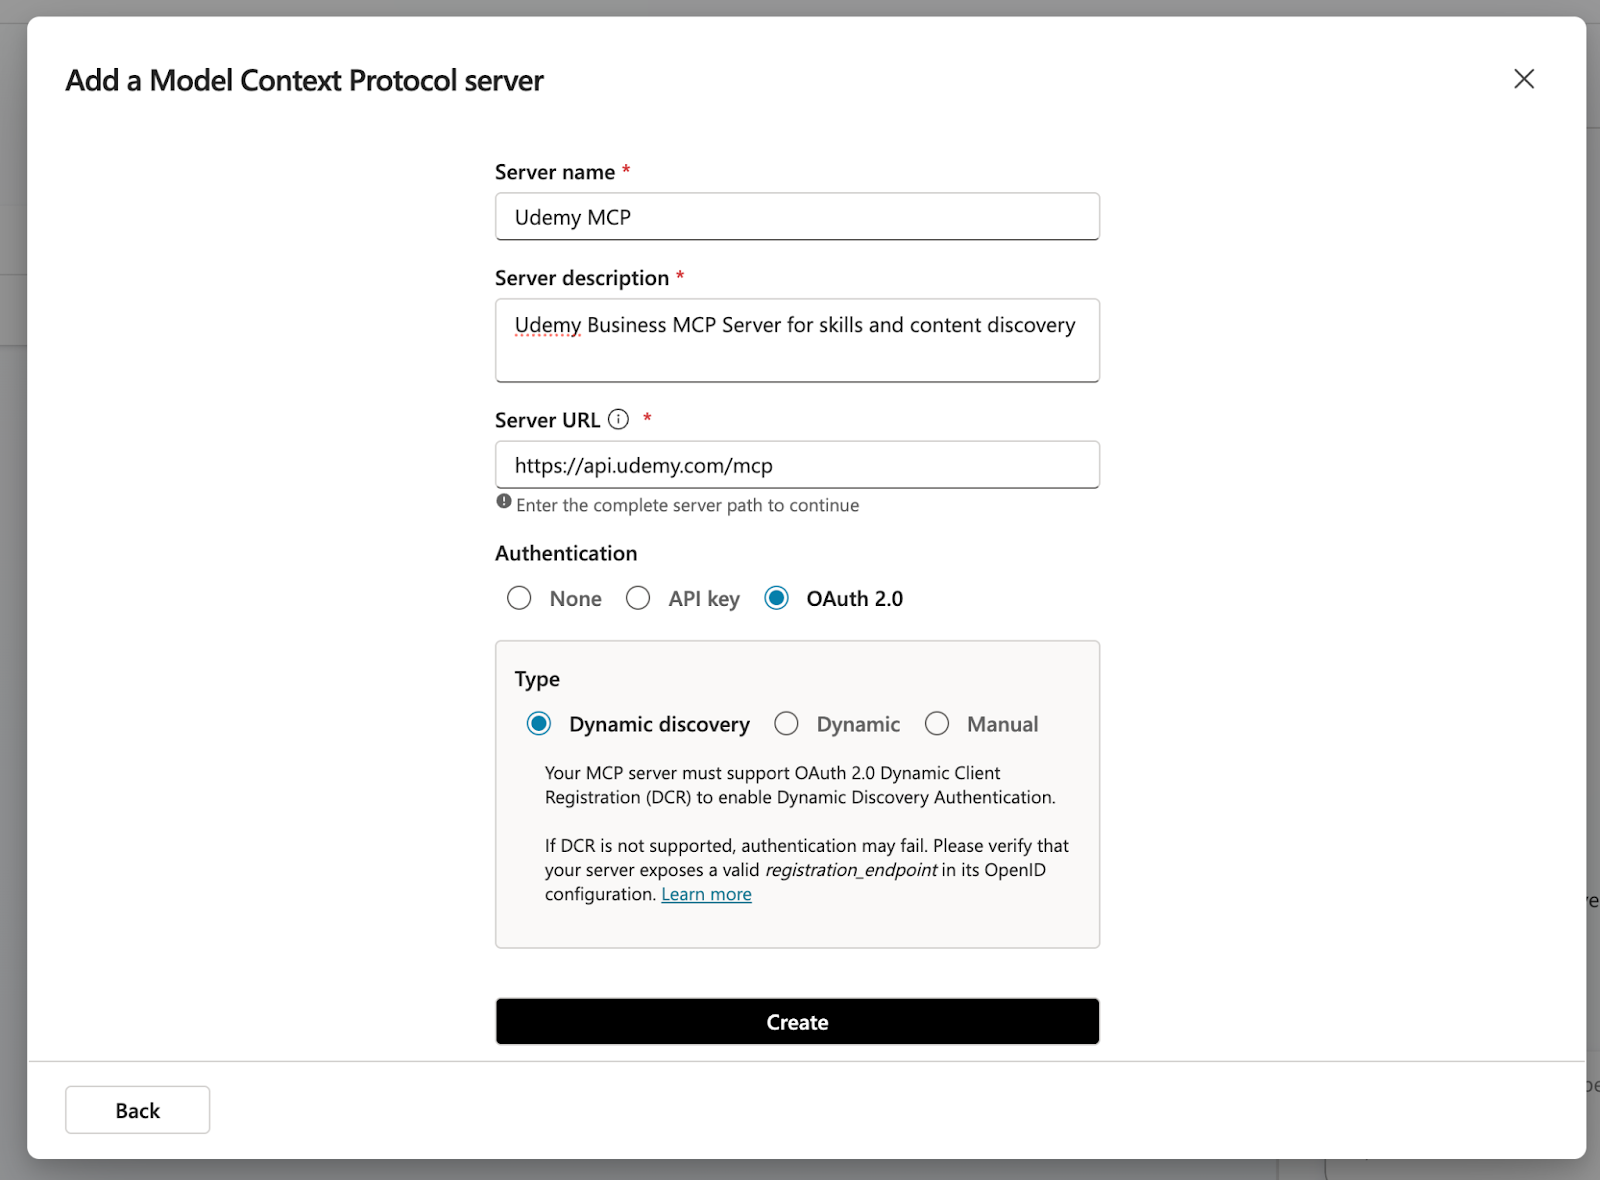This screenshot has width=1600, height=1180.
Task: Click the Server URL info icon
Action: click(x=619, y=419)
